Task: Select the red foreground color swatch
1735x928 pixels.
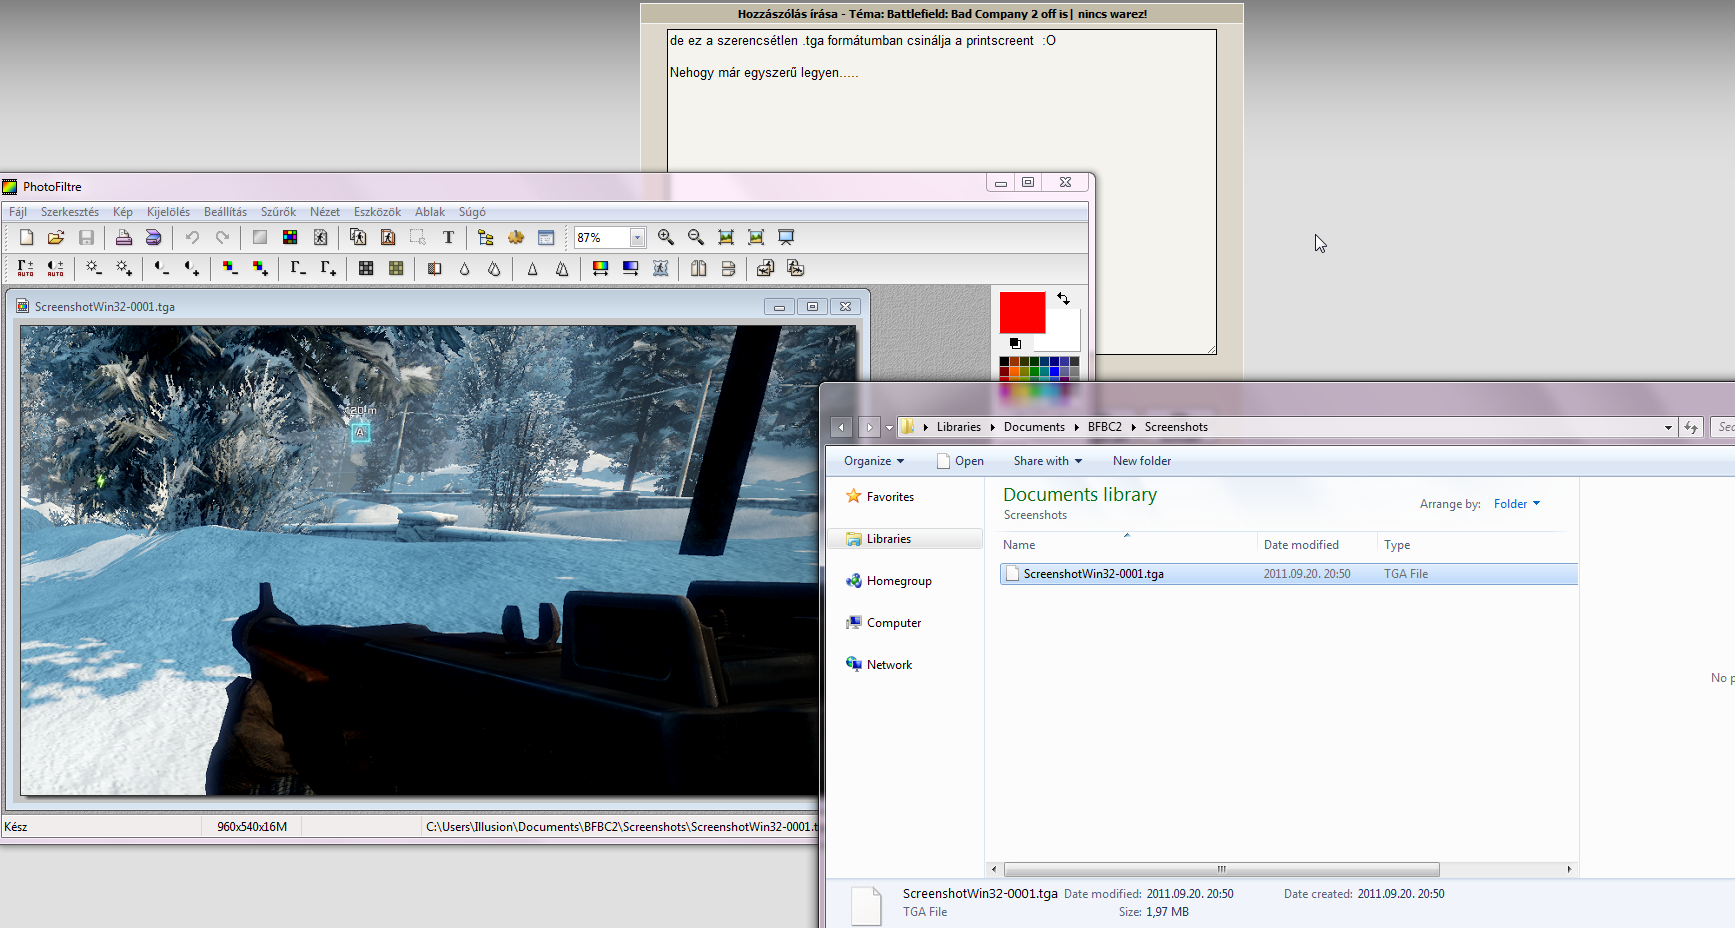Action: pyautogui.click(x=1022, y=313)
